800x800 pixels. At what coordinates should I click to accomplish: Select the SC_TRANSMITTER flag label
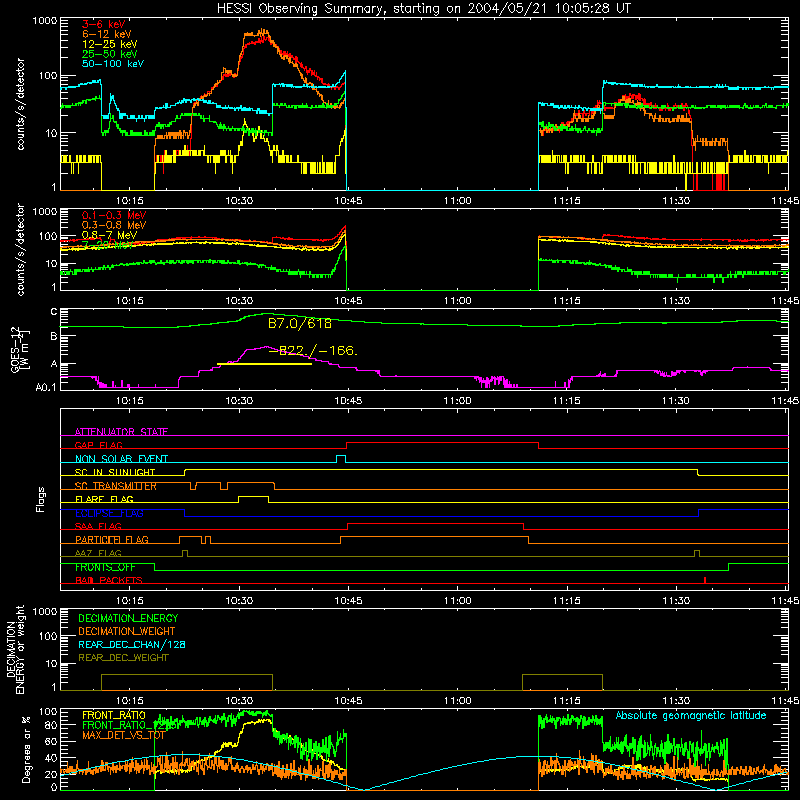point(116,486)
